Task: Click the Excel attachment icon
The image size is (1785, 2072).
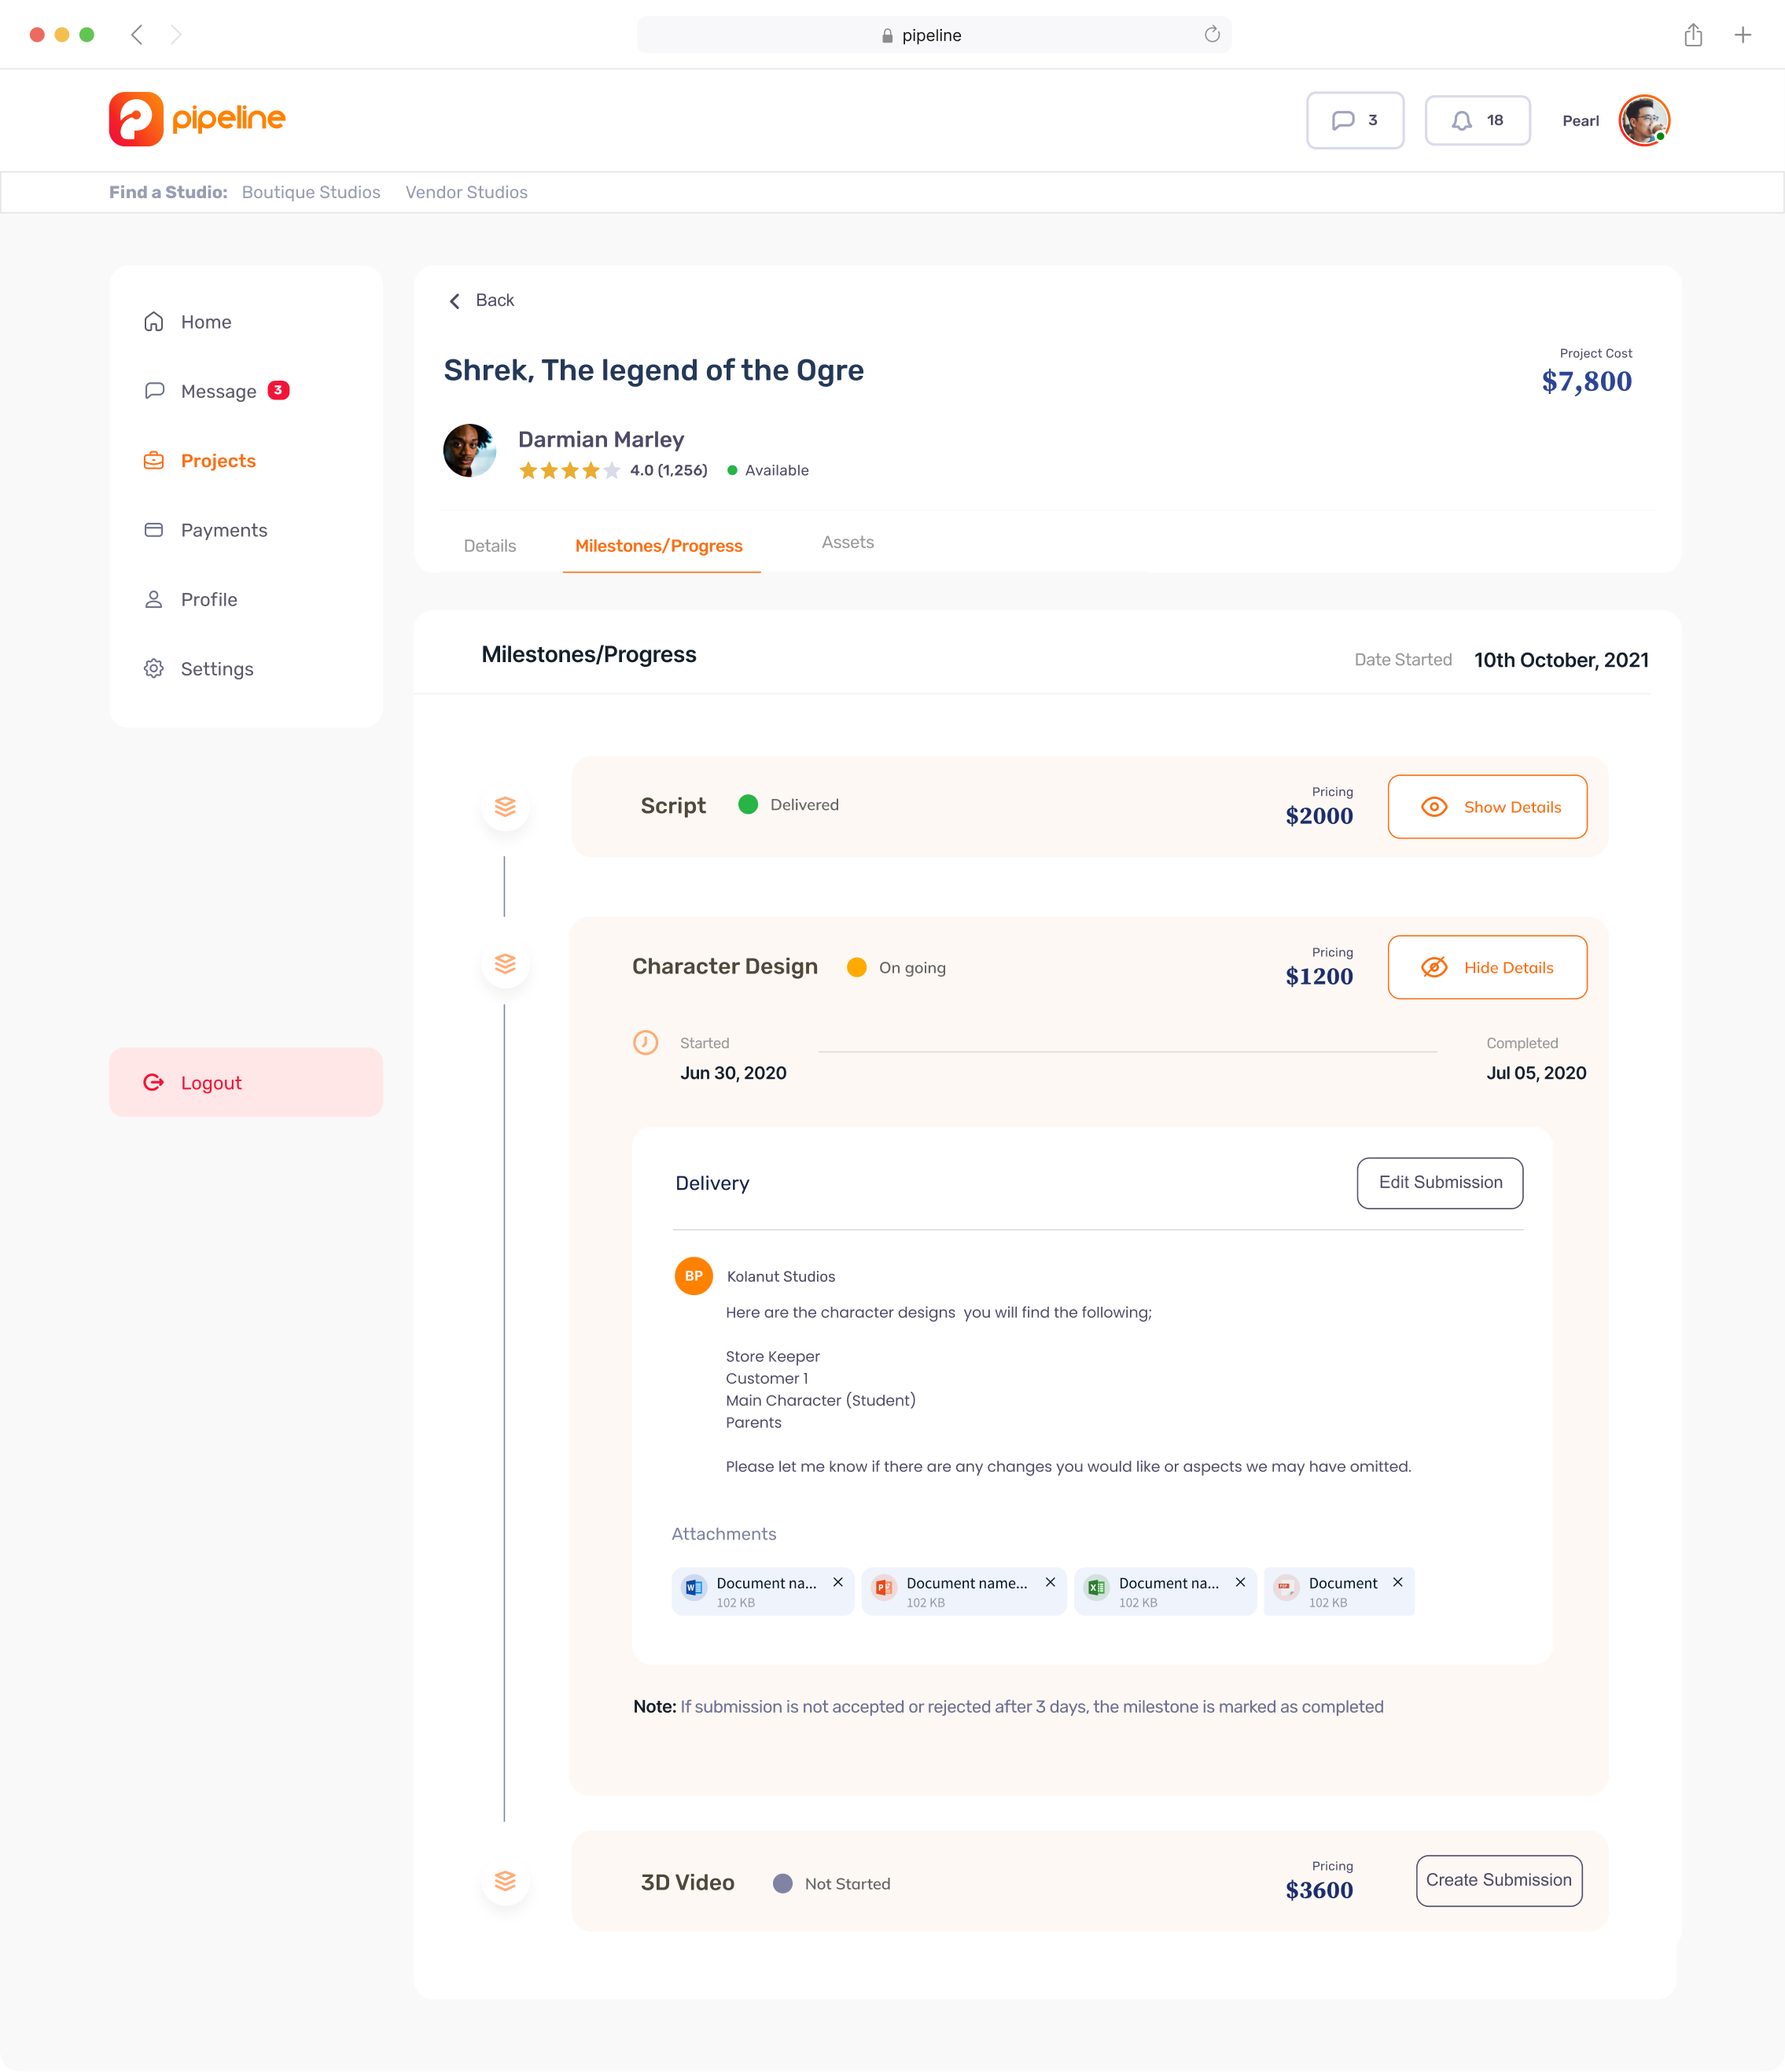Action: [1096, 1587]
